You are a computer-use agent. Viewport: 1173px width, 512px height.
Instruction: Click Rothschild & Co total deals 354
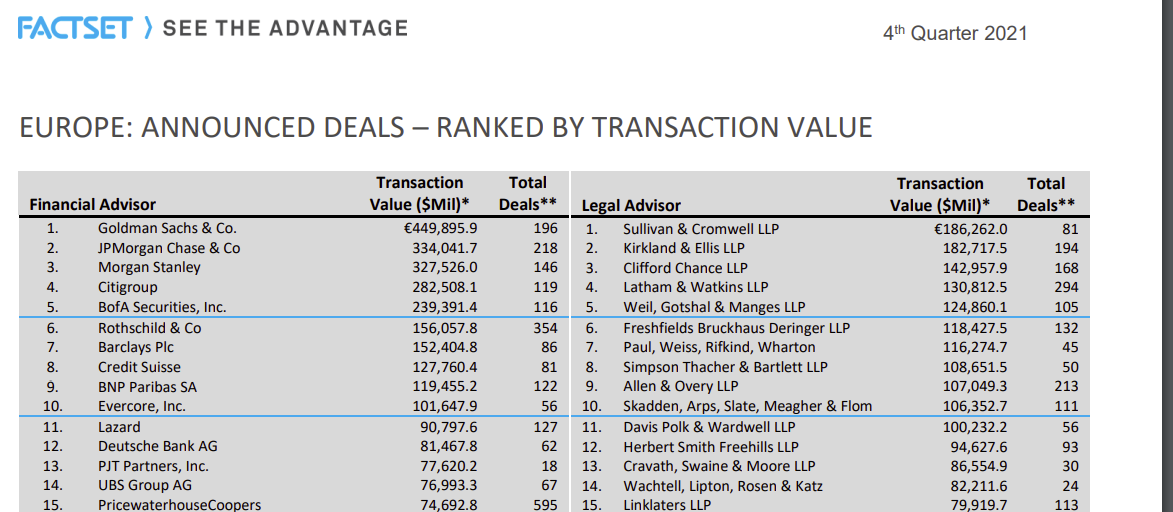[545, 328]
